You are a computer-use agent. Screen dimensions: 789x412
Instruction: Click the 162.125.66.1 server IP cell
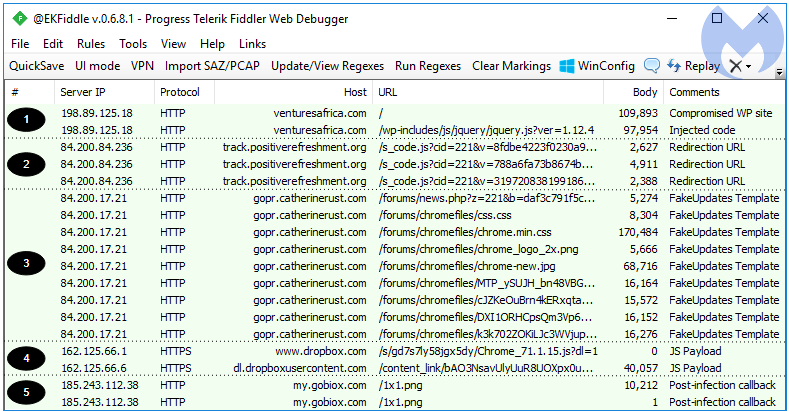(94, 351)
